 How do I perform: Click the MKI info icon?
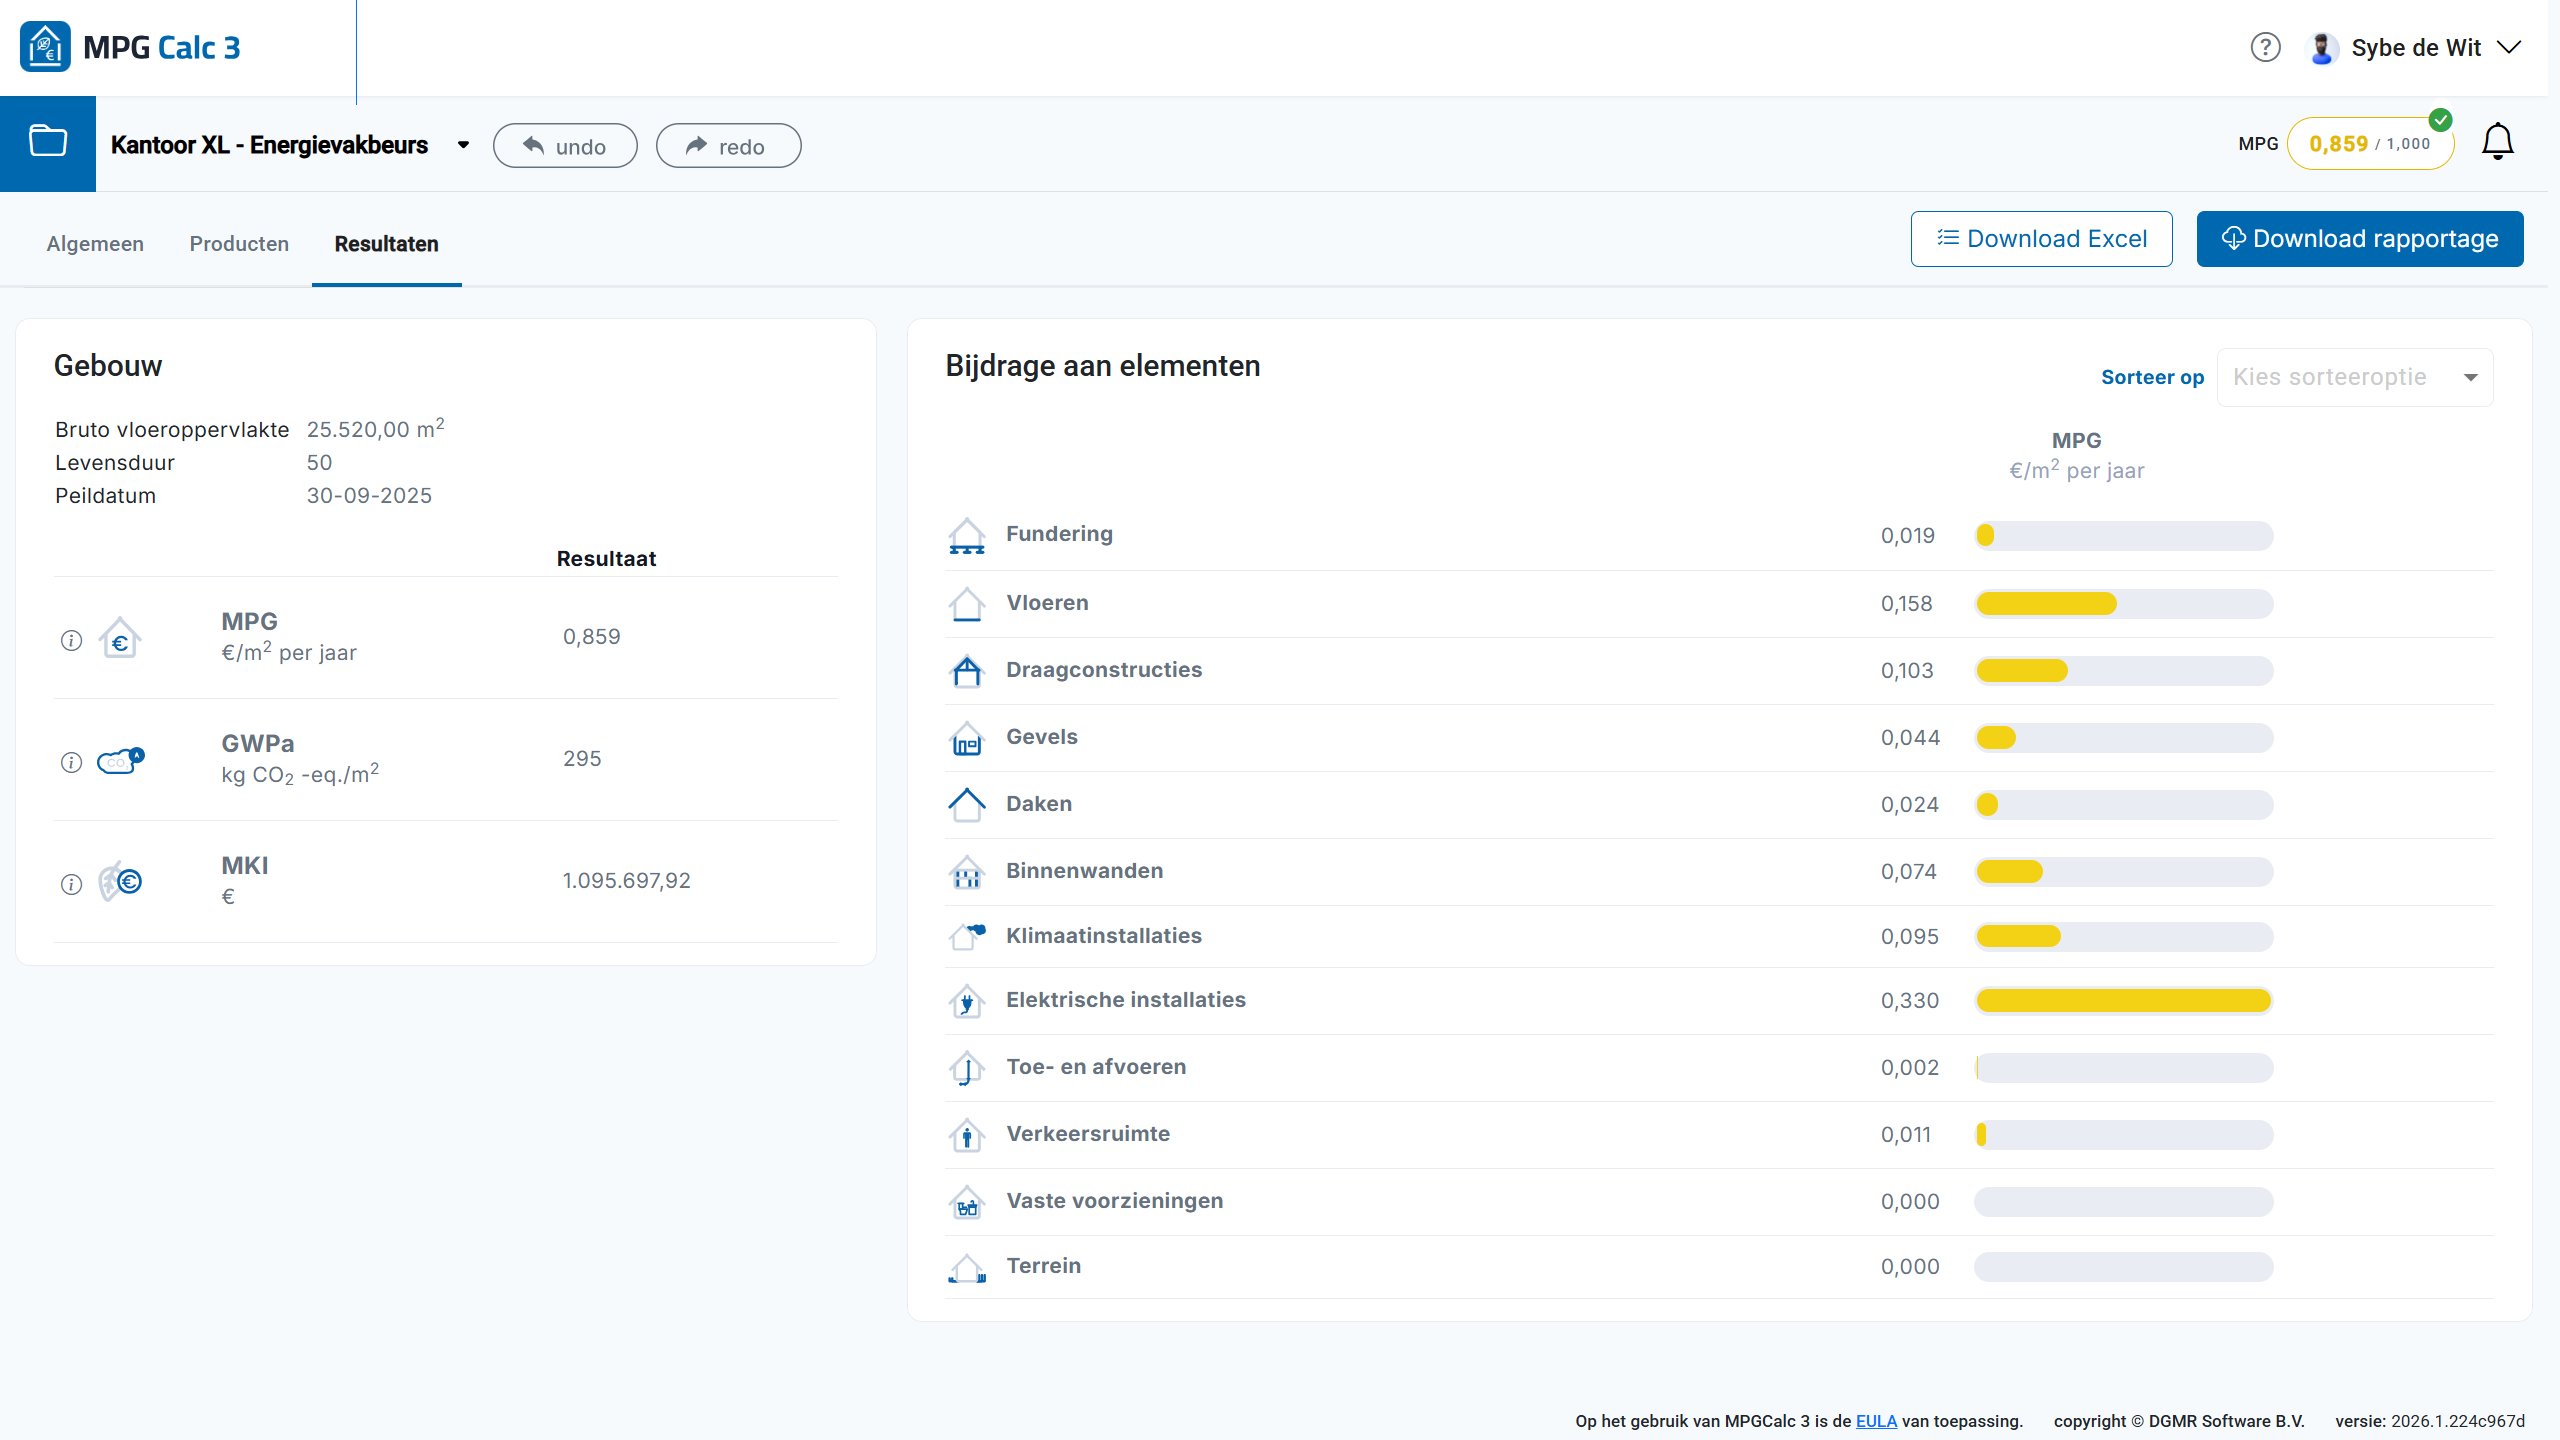point(71,884)
